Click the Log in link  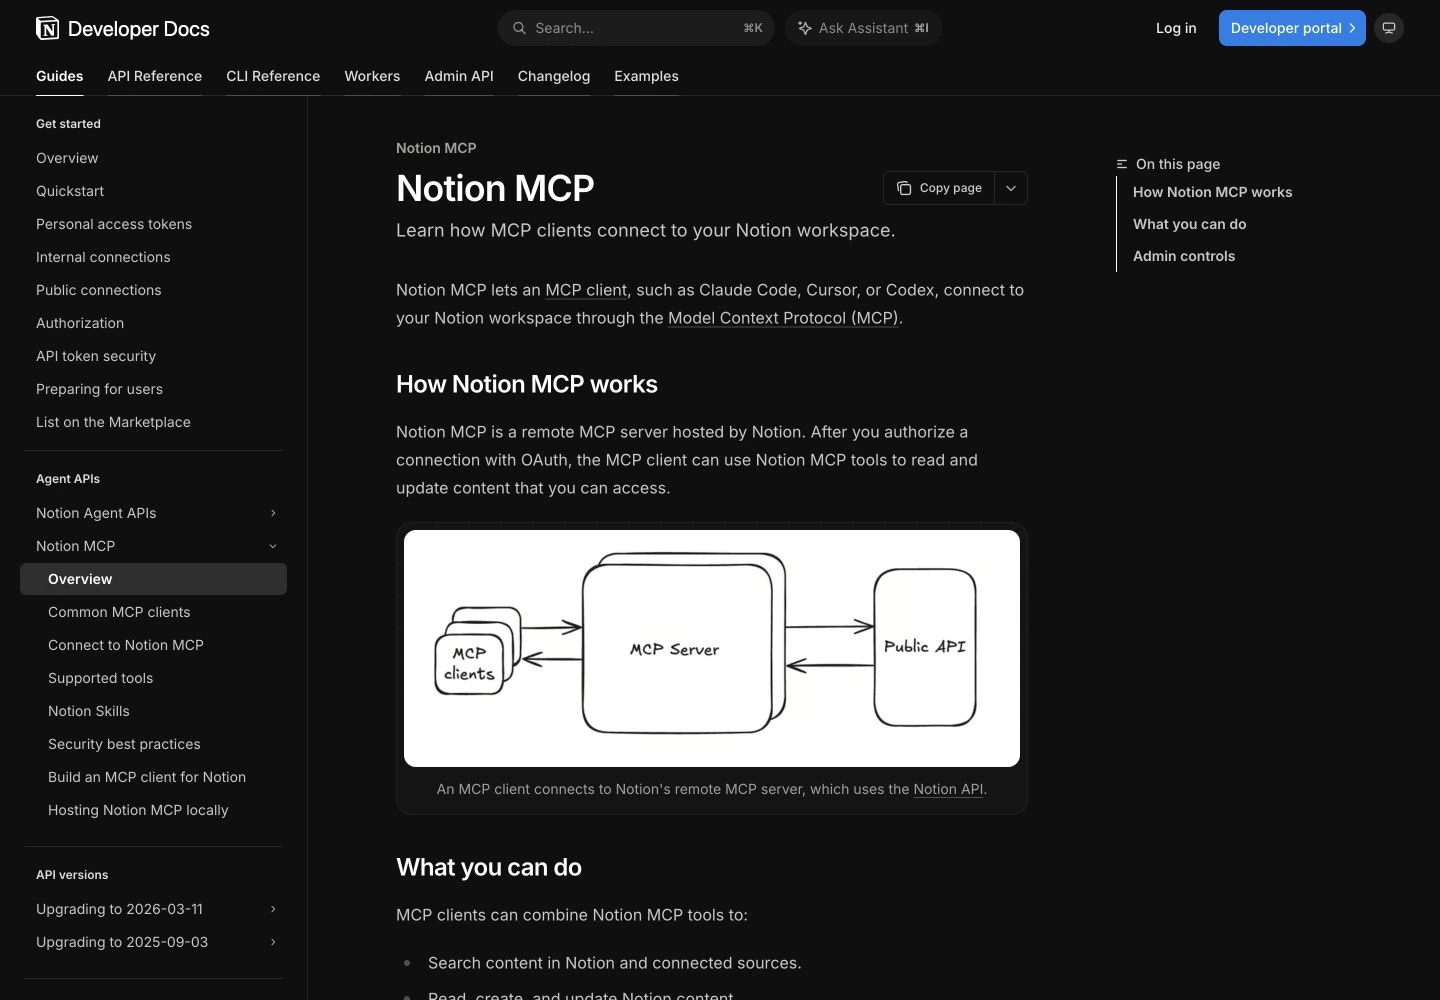1176,28
